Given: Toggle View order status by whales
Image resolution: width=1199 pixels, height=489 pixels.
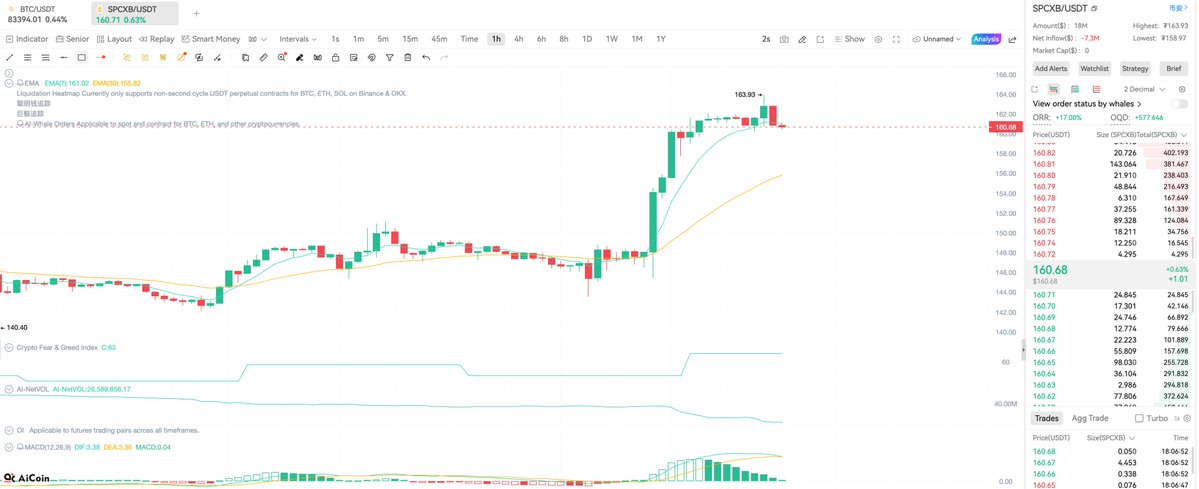Looking at the screenshot, I should (1179, 104).
